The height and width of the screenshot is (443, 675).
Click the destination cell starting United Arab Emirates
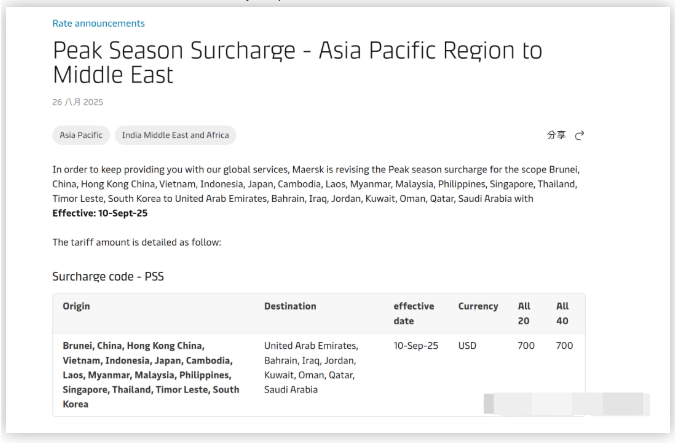coord(311,368)
